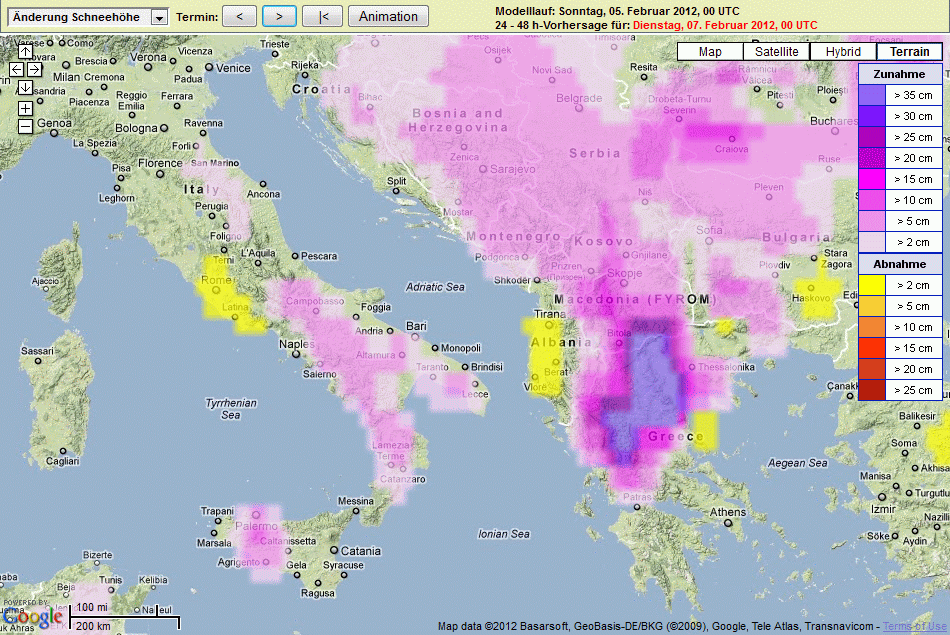This screenshot has width=950, height=635.
Task: Pan the map right with the arrow
Action: (34, 69)
